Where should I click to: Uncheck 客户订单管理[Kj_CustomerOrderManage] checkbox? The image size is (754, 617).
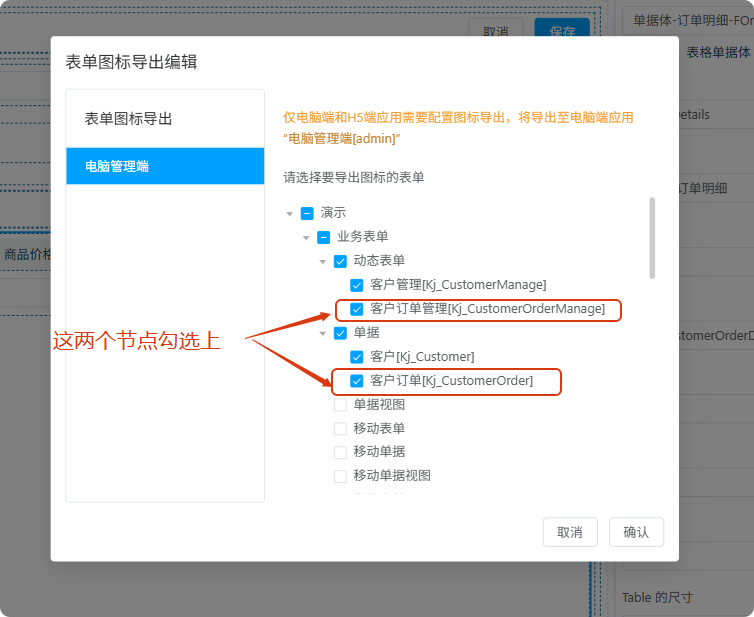(x=357, y=309)
